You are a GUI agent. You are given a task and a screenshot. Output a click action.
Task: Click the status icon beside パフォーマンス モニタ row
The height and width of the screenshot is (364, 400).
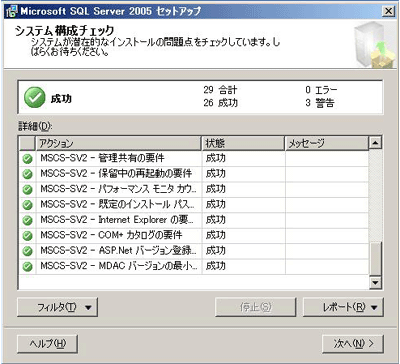coord(27,189)
